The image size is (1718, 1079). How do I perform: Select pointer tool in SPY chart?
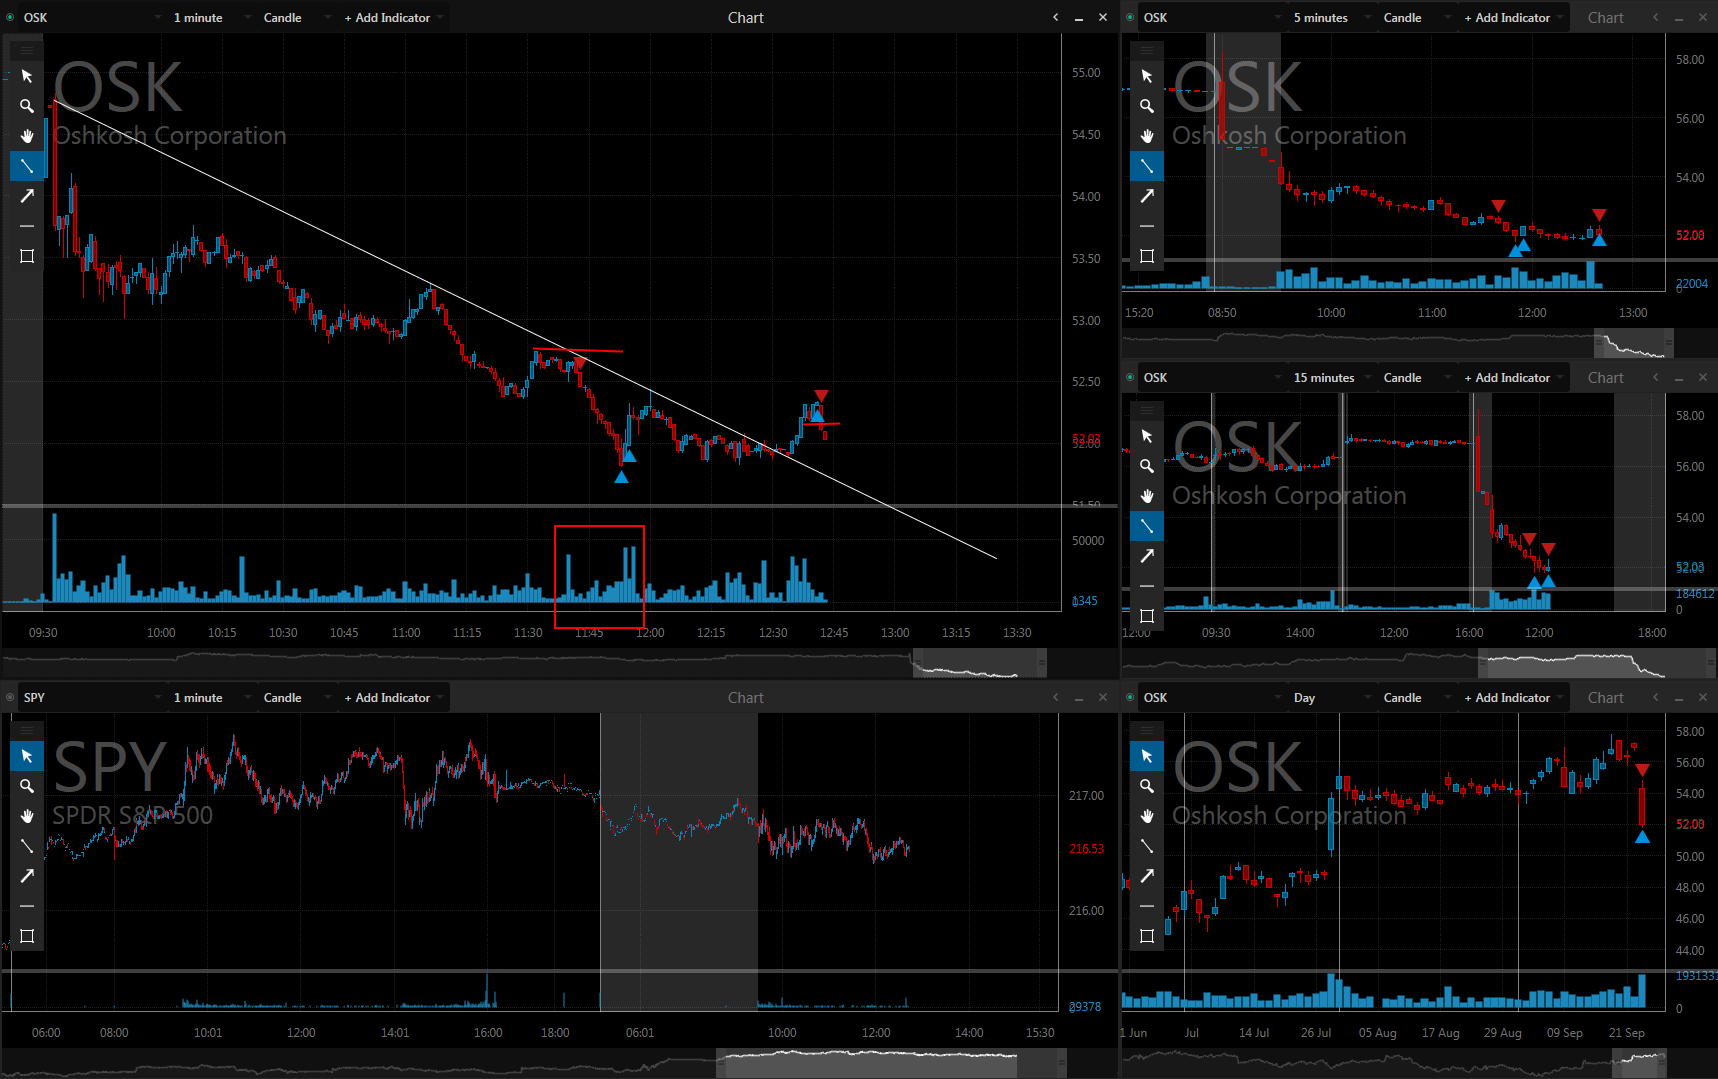click(27, 756)
